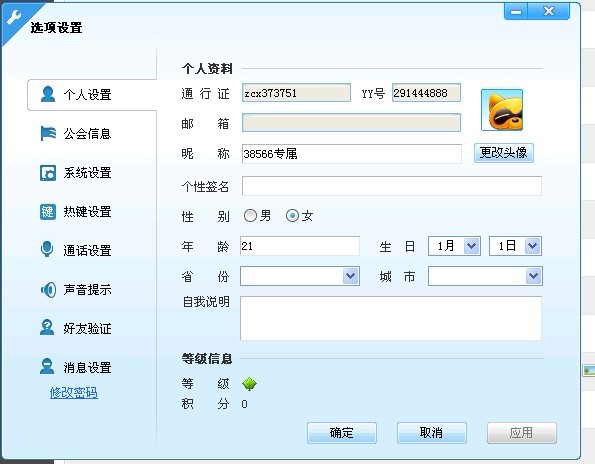Open the 通话设置 microphone icon
The width and height of the screenshot is (595, 464).
tap(47, 250)
